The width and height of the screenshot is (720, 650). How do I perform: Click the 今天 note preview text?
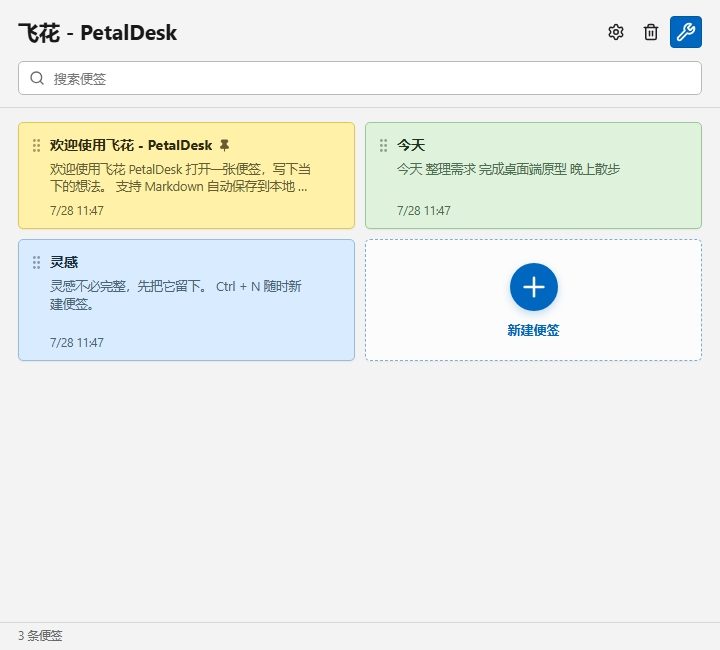[x=508, y=169]
